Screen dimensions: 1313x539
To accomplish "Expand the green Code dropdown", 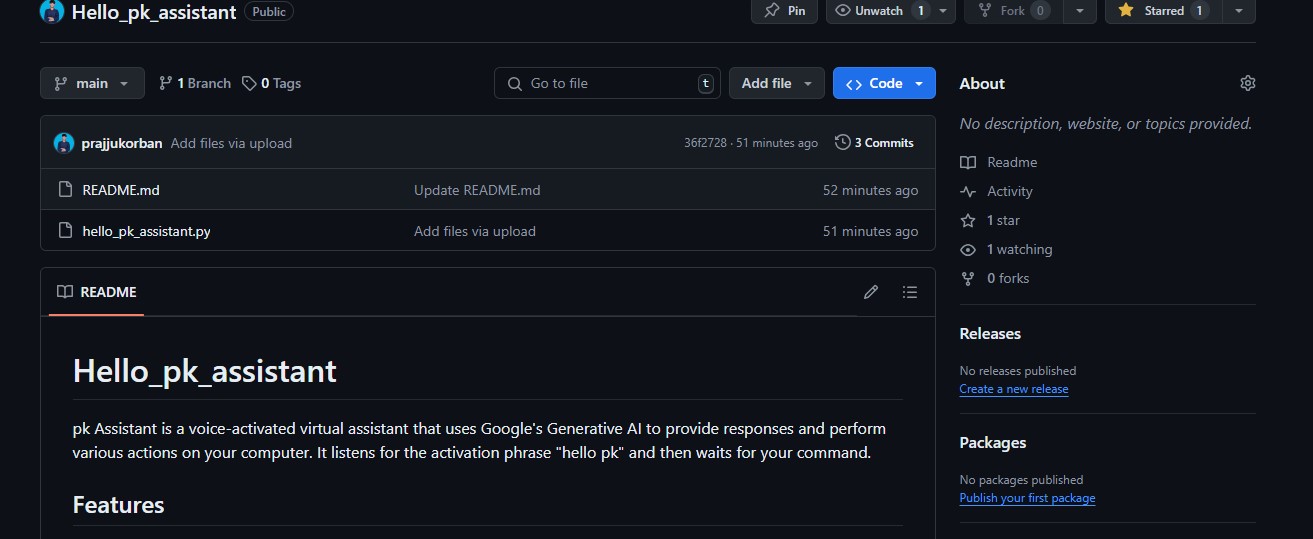I will [x=884, y=83].
